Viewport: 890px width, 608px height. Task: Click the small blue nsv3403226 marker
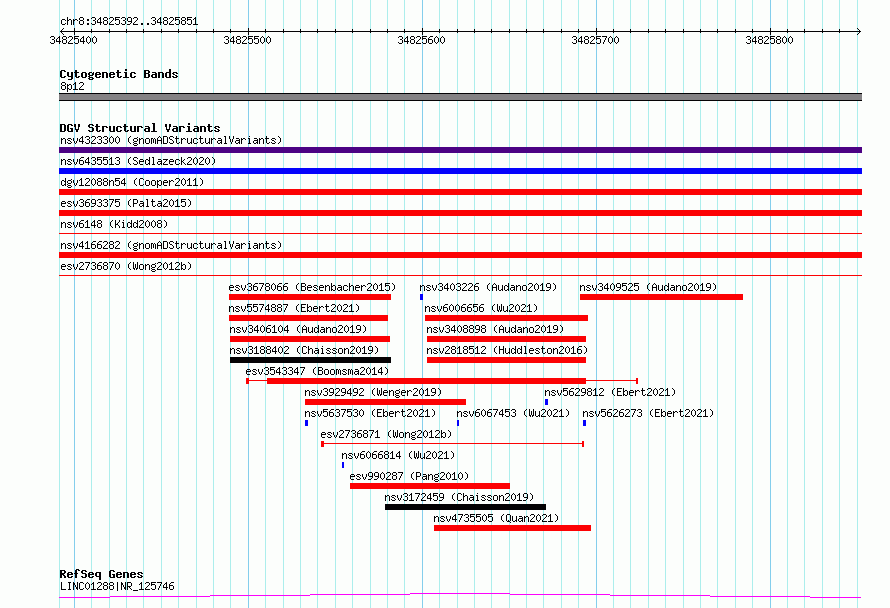point(421,297)
